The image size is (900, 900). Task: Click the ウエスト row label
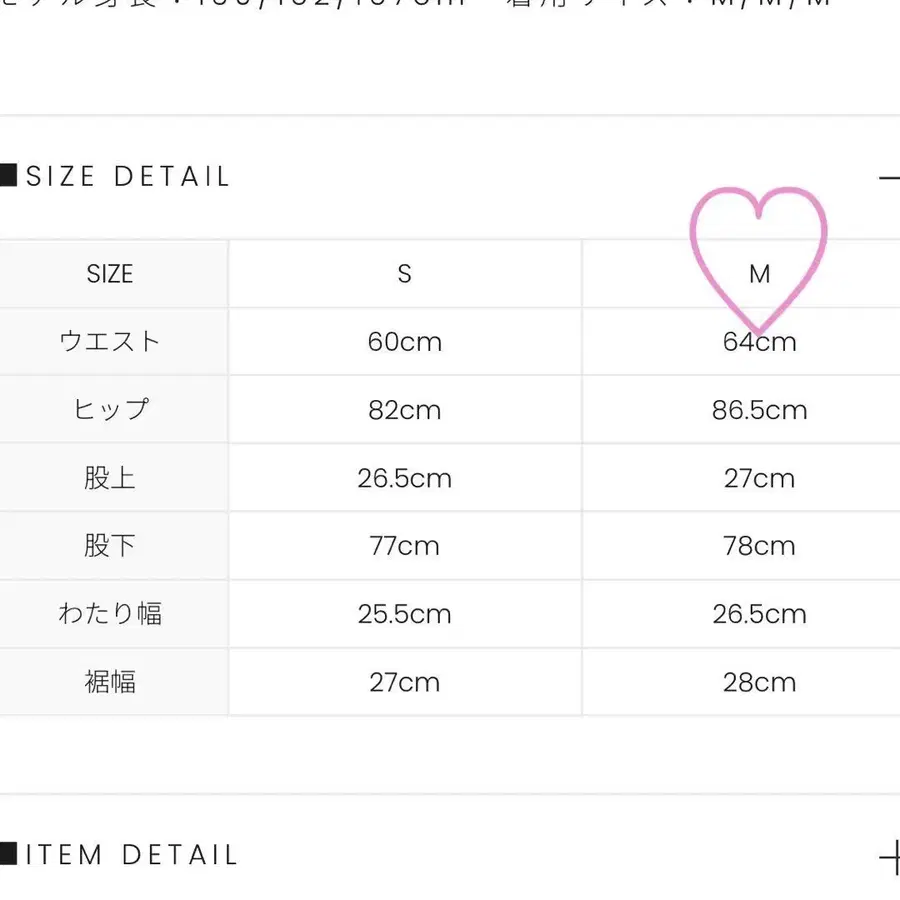click(x=112, y=342)
